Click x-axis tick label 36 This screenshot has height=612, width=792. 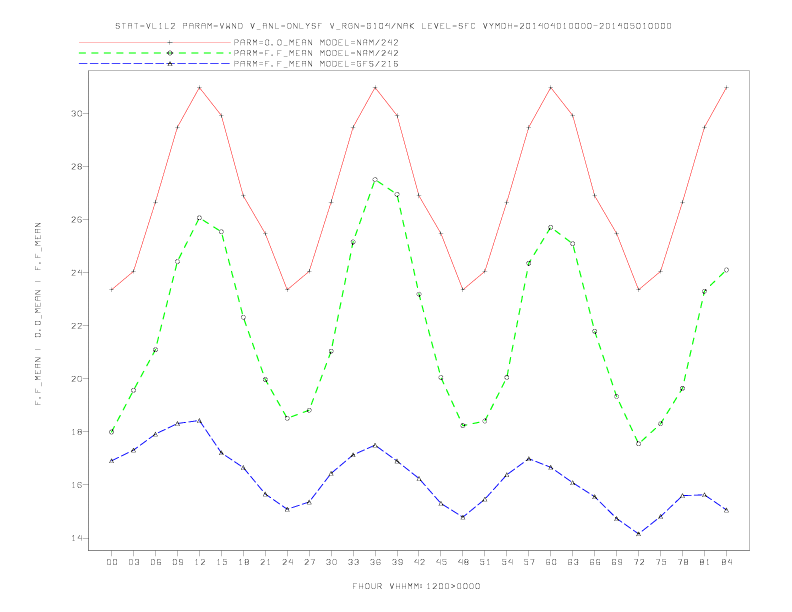tap(375, 562)
